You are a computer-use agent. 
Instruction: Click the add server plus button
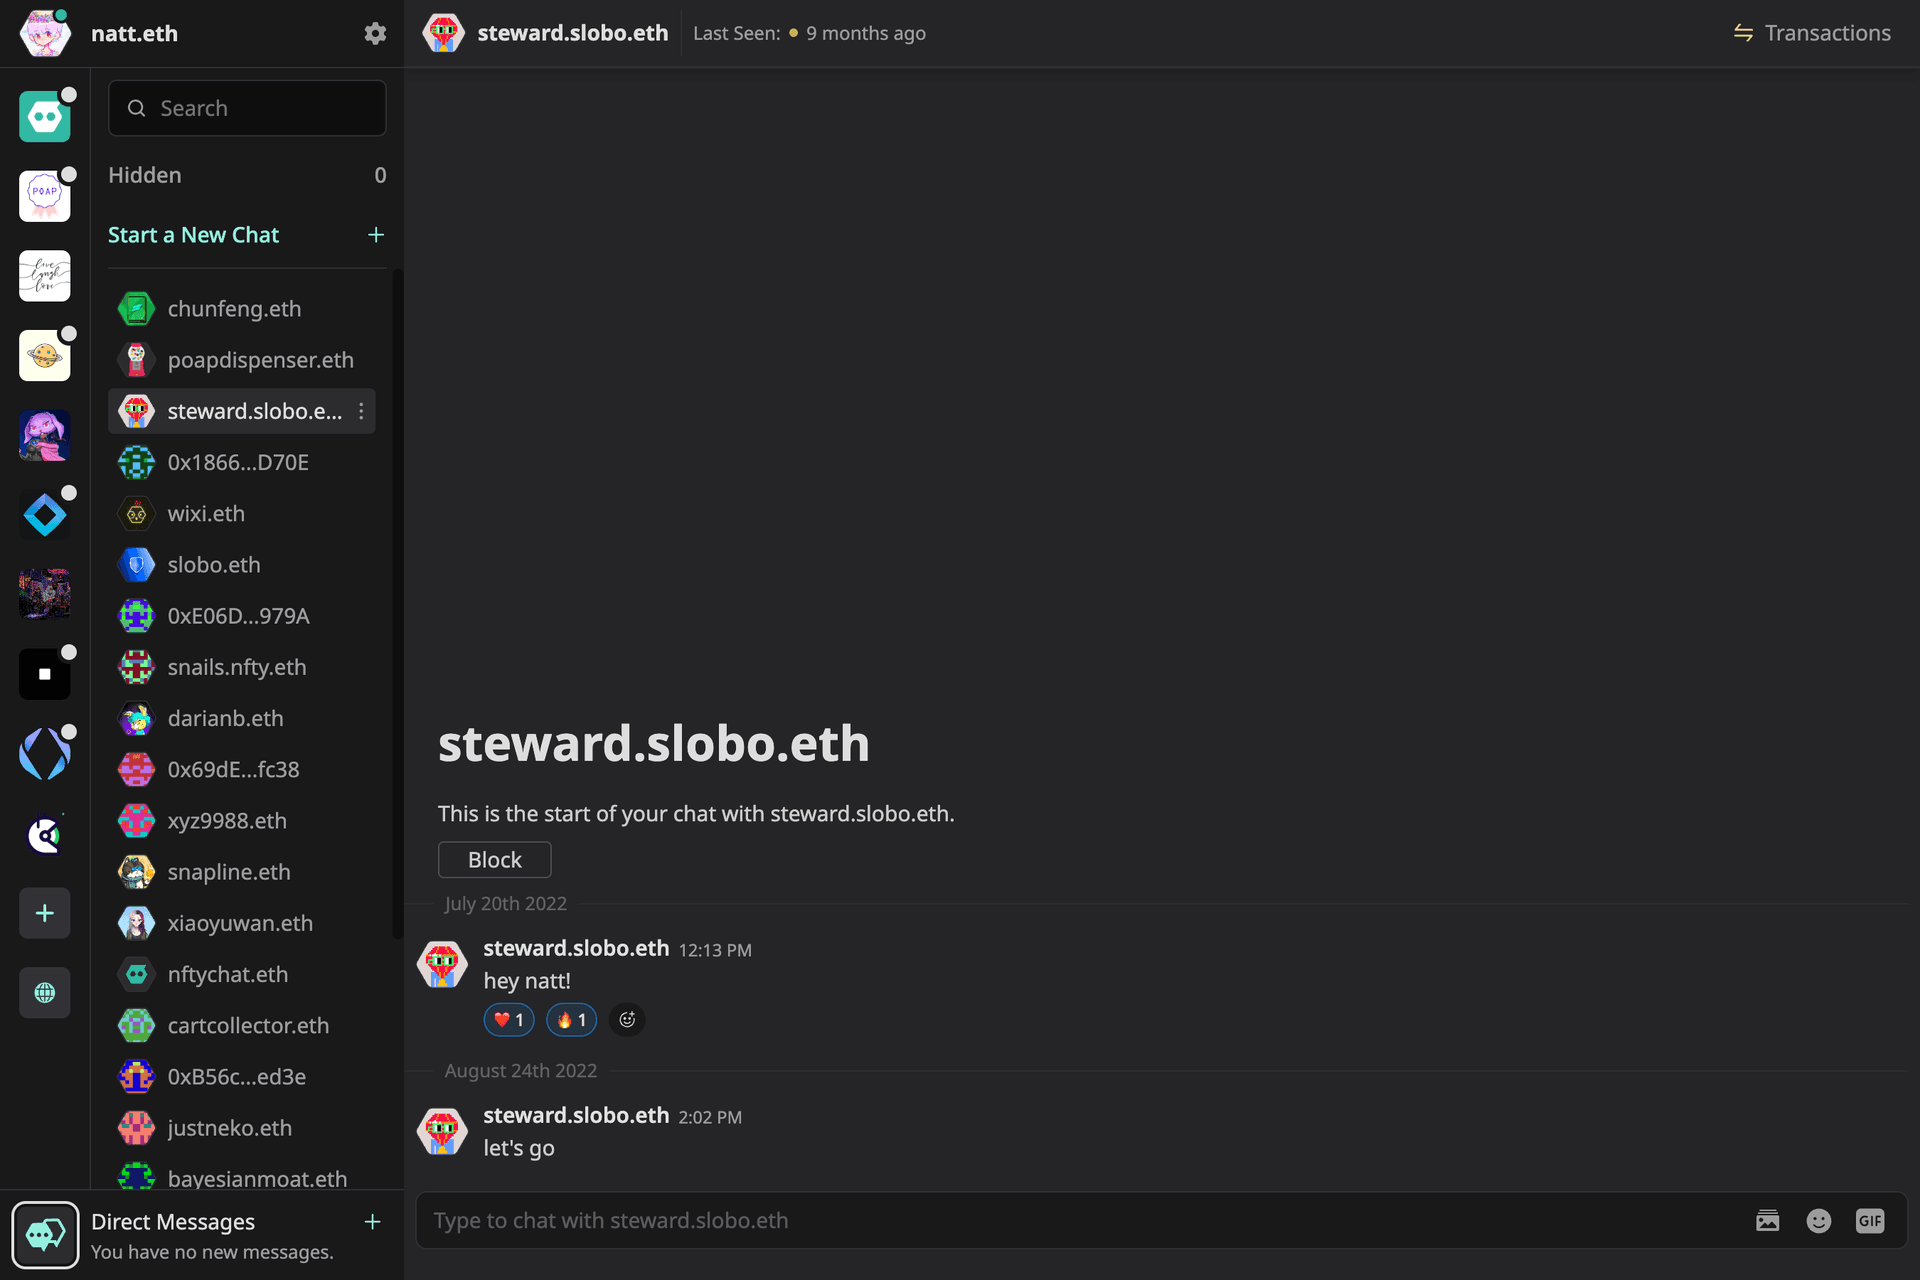[x=45, y=913]
